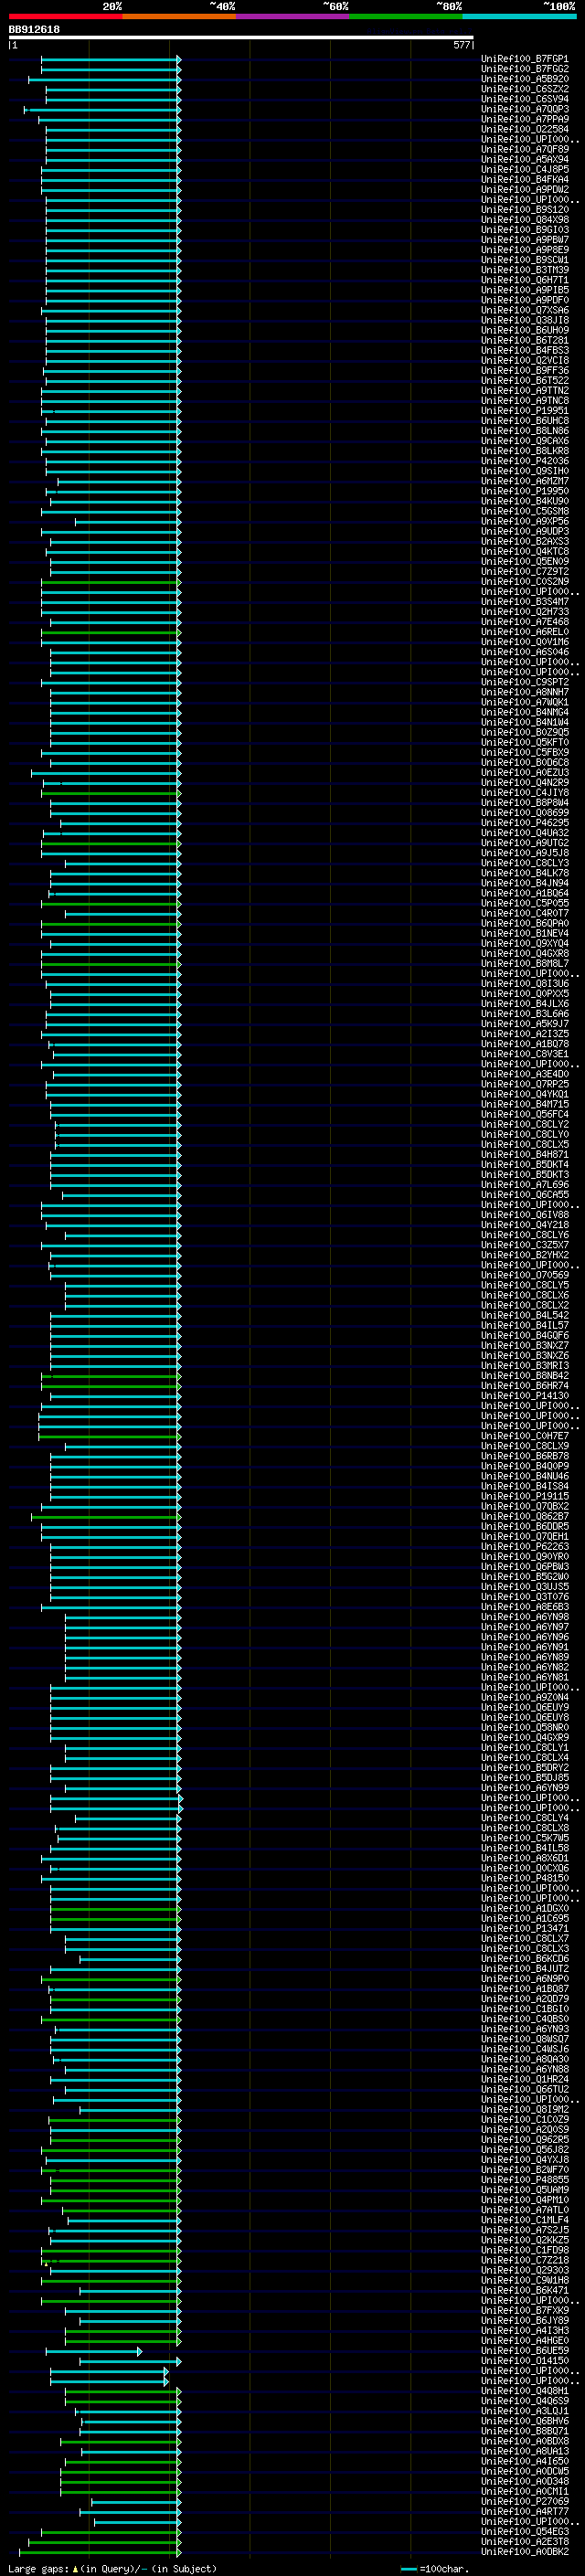Viewport: 585px width, 2576px height.
Task: Pick hit UniRef100_P46295
Action: click(524, 823)
